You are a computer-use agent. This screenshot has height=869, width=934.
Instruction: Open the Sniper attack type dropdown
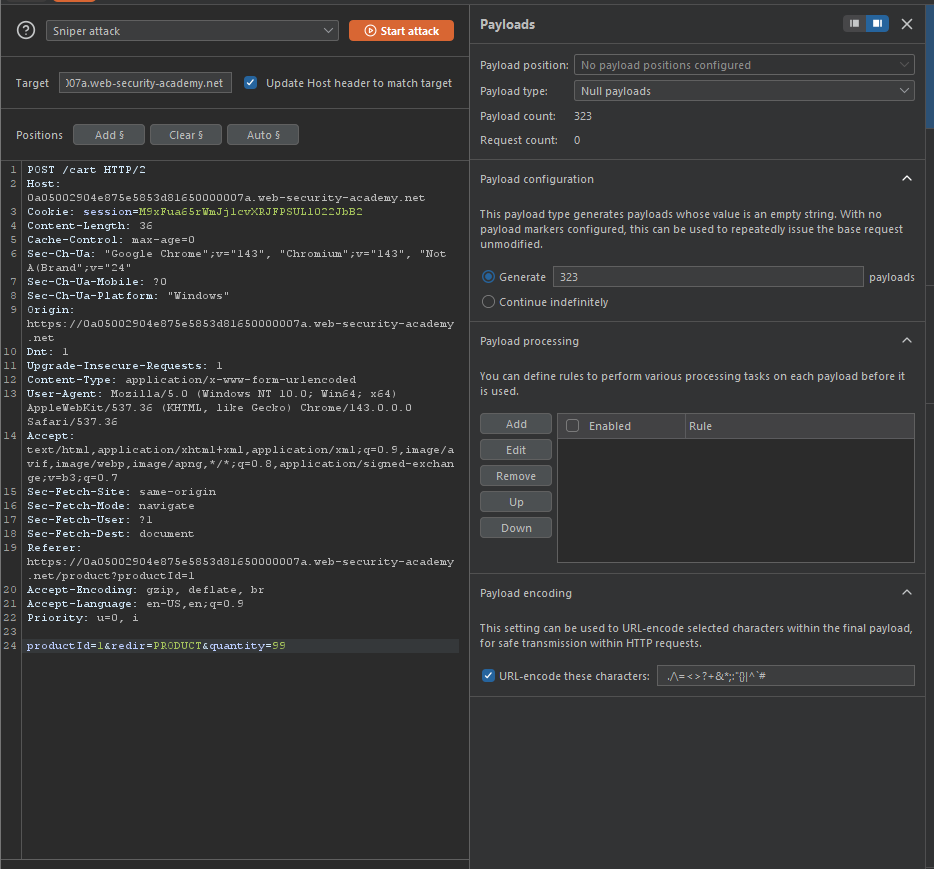(x=192, y=30)
